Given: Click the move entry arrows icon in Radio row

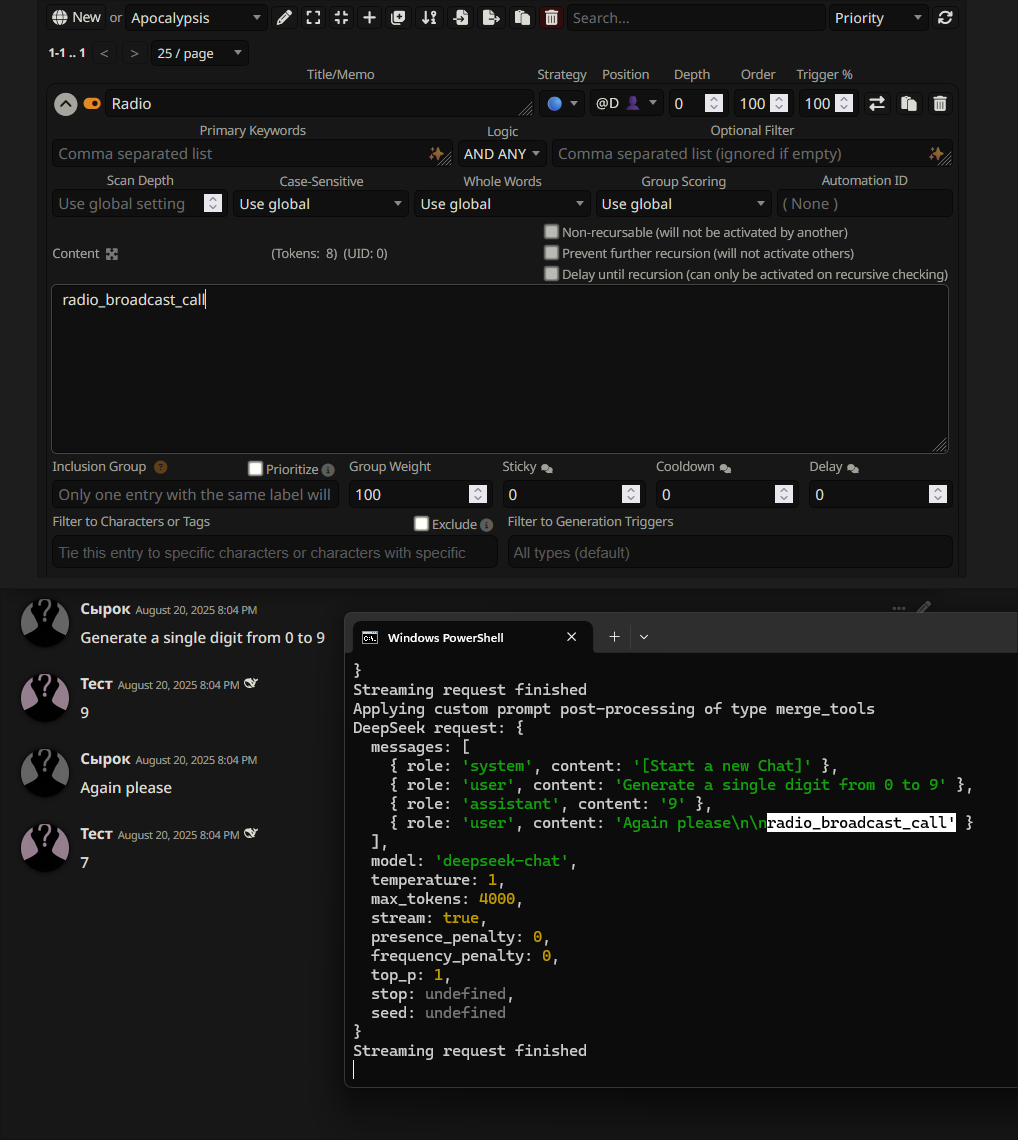Looking at the screenshot, I should pyautogui.click(x=877, y=104).
